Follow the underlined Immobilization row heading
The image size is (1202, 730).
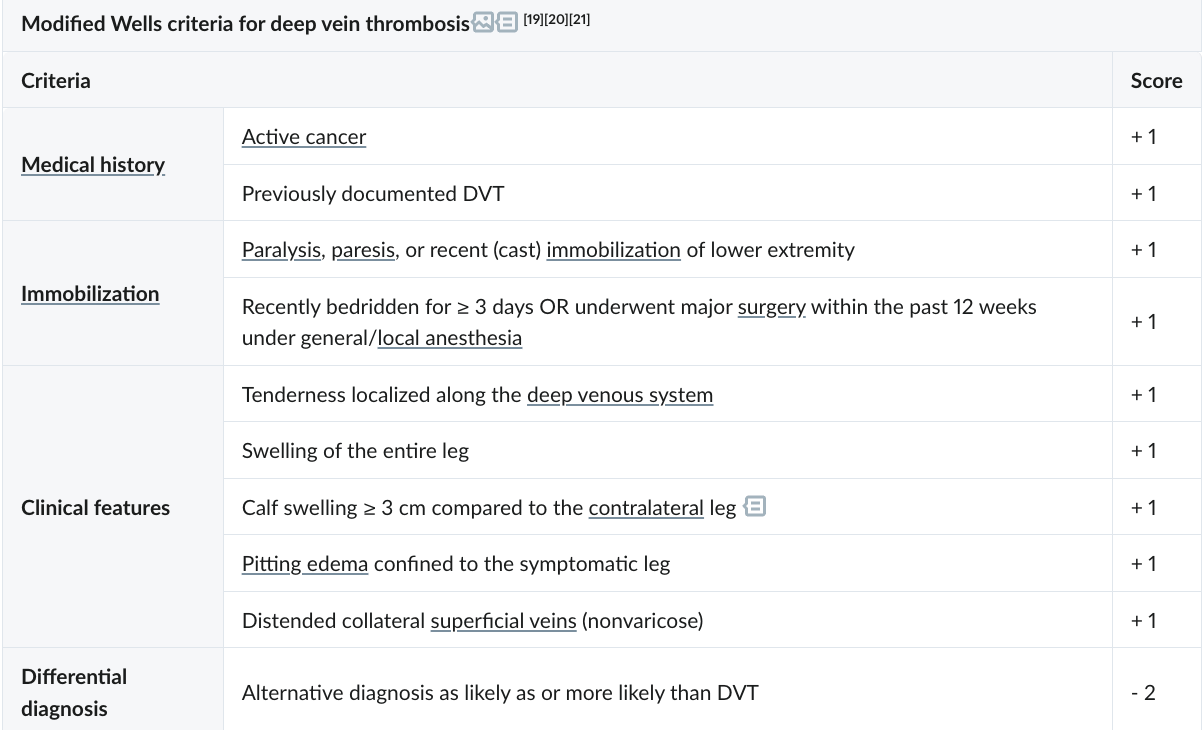(x=90, y=294)
